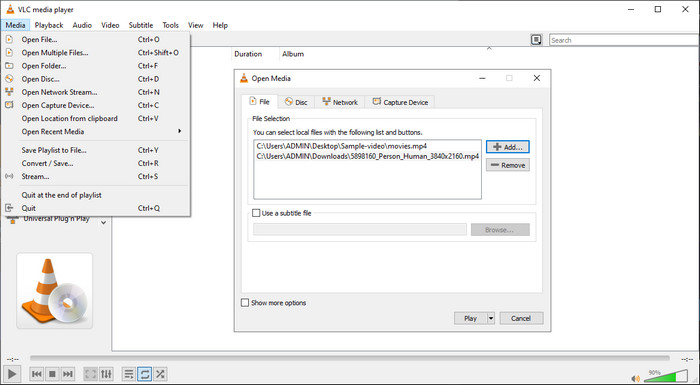700x385 pixels.
Task: Switch to Network tab in Open Media
Action: click(340, 102)
